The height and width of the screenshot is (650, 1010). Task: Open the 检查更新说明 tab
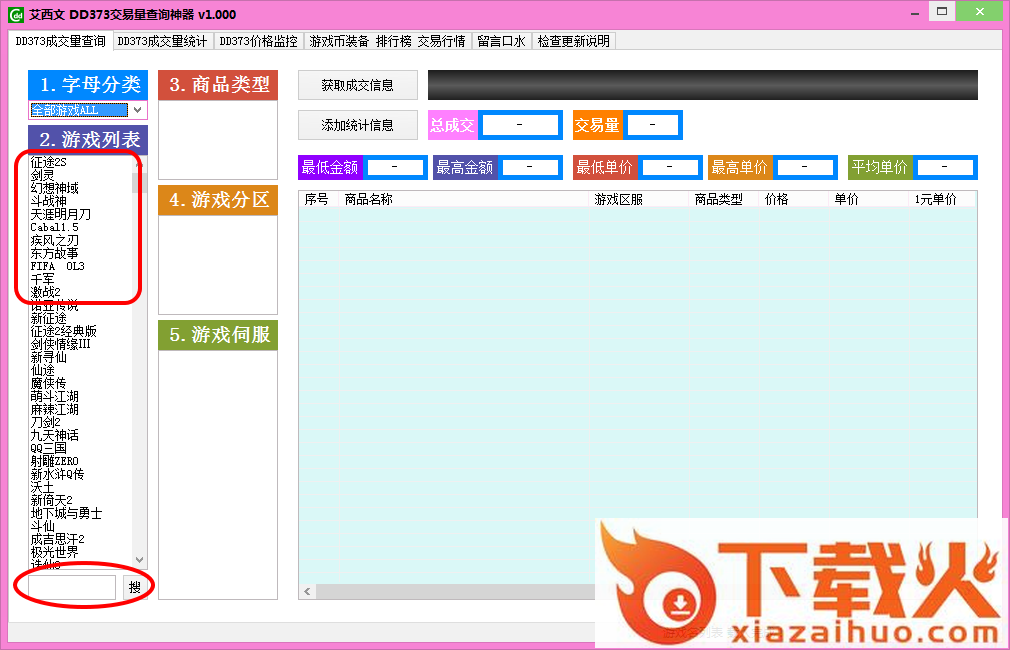pos(573,41)
